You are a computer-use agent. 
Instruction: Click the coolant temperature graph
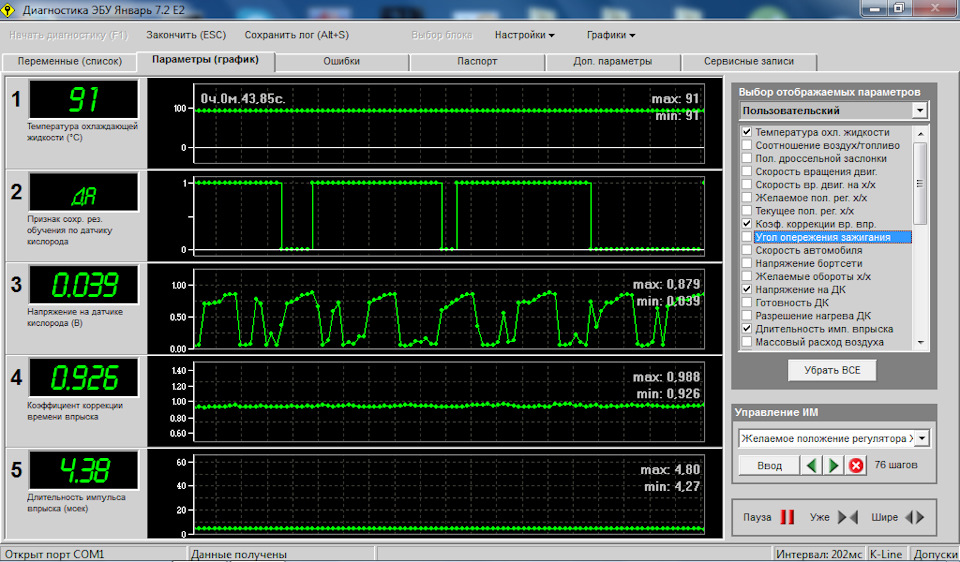(449, 124)
